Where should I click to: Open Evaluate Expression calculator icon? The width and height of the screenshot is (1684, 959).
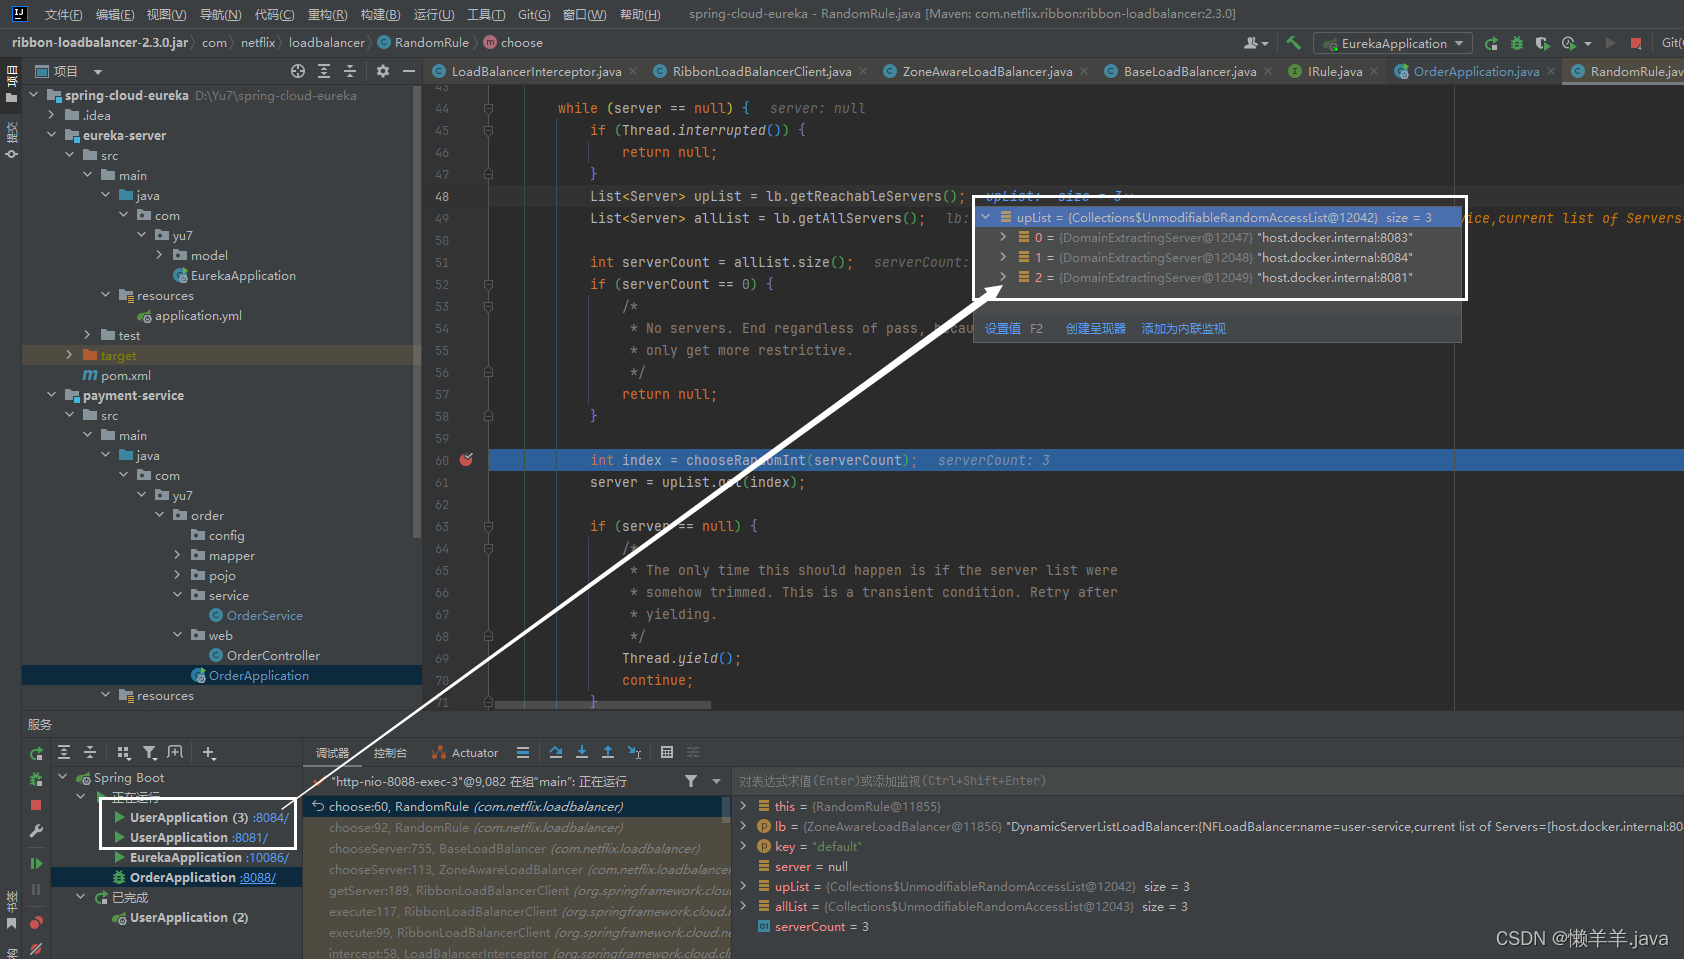(667, 752)
